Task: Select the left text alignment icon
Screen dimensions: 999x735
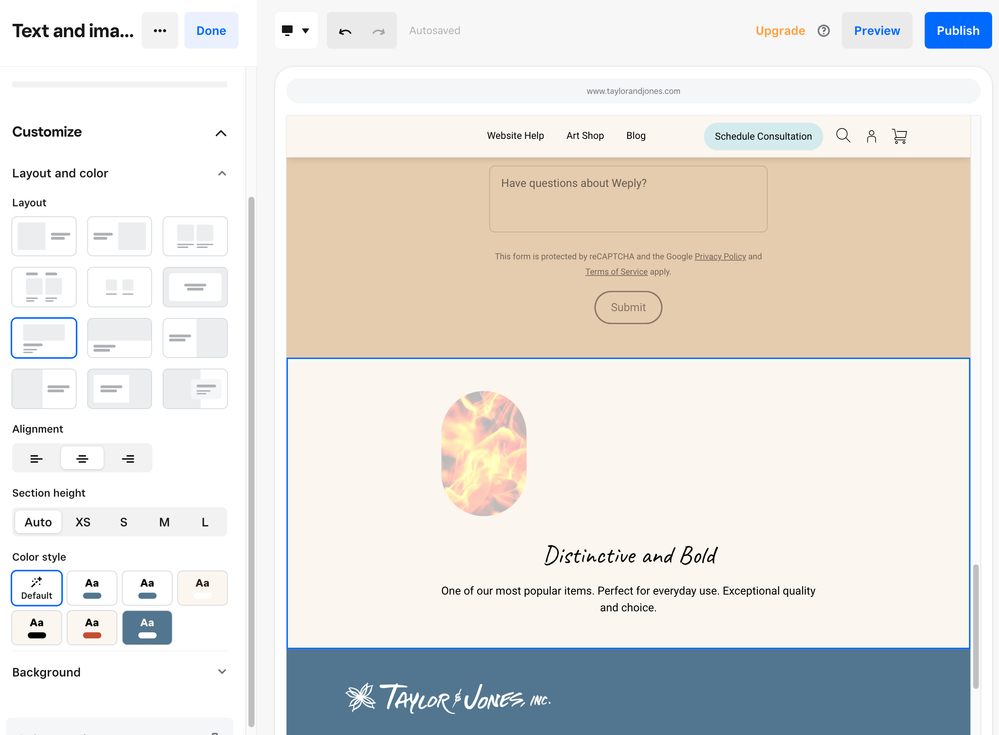Action: 36,458
